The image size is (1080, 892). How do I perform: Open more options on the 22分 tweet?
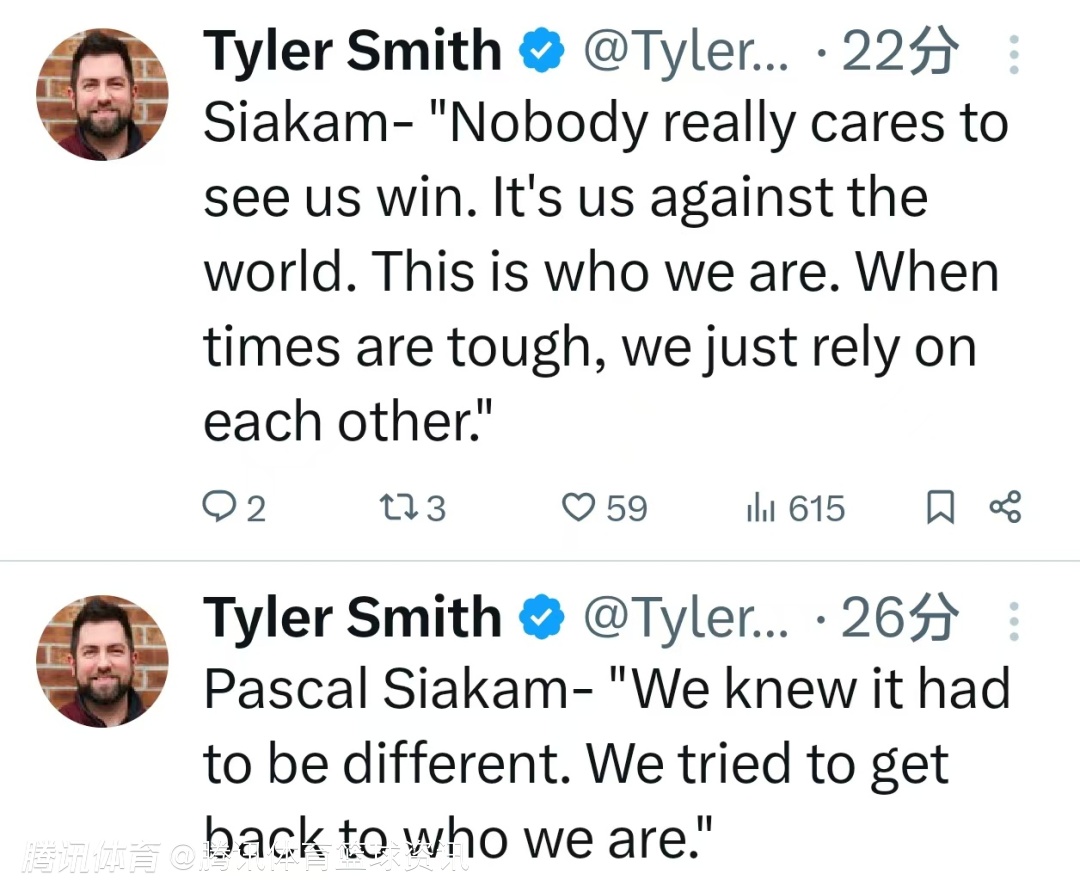pyautogui.click(x=1013, y=55)
